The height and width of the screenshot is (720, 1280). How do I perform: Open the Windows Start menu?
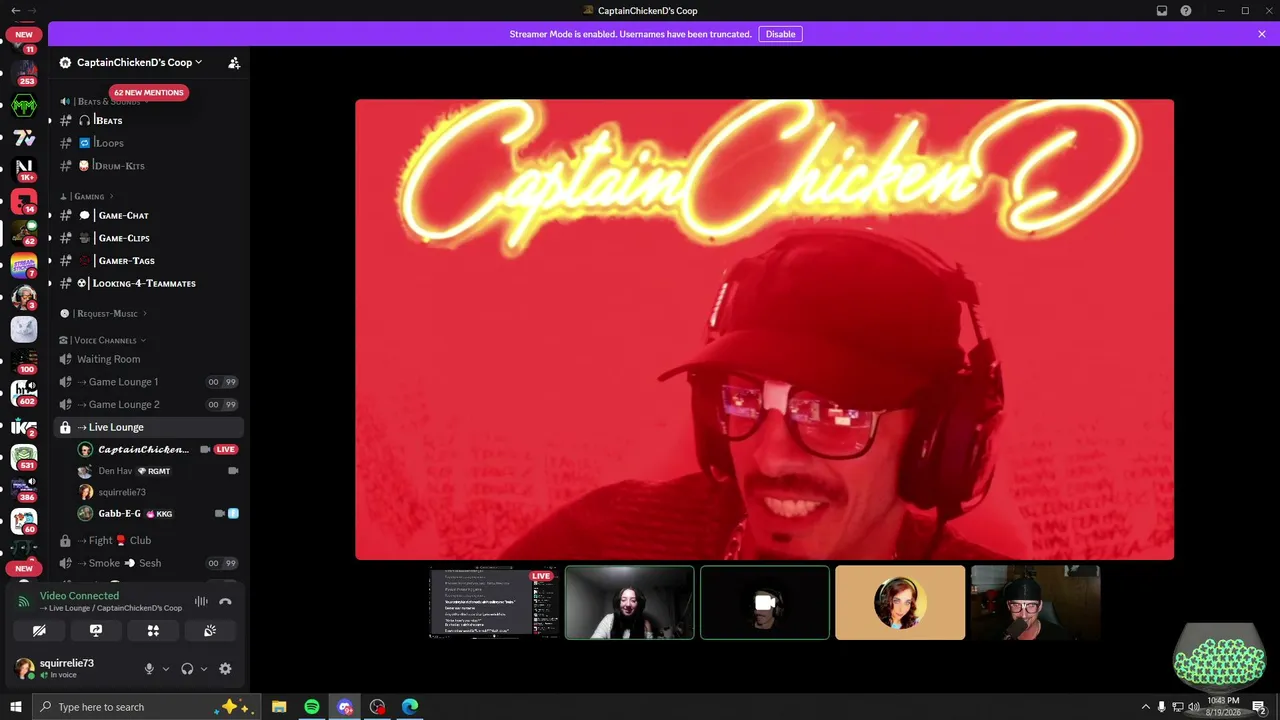16,707
